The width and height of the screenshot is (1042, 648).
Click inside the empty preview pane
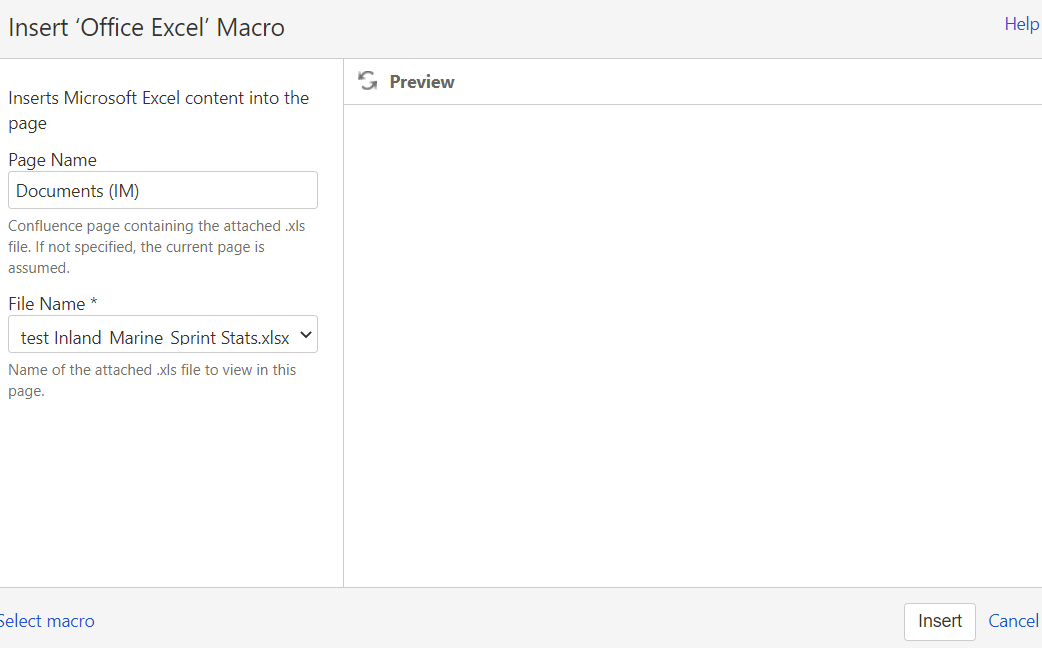tap(692, 346)
